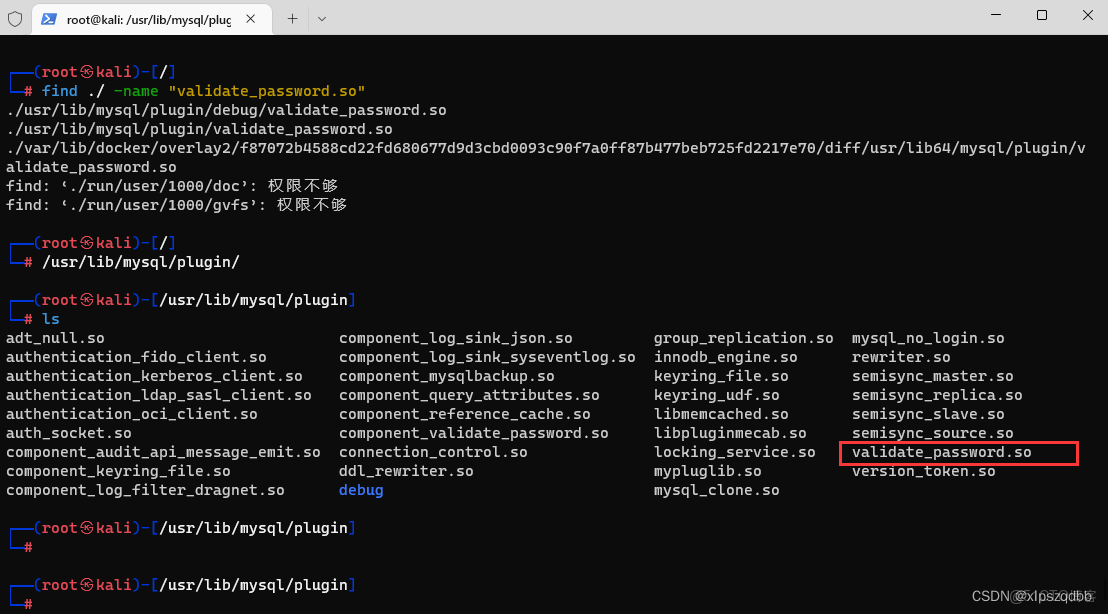Click component_audit_api_message_emit.so file name

click(163, 453)
